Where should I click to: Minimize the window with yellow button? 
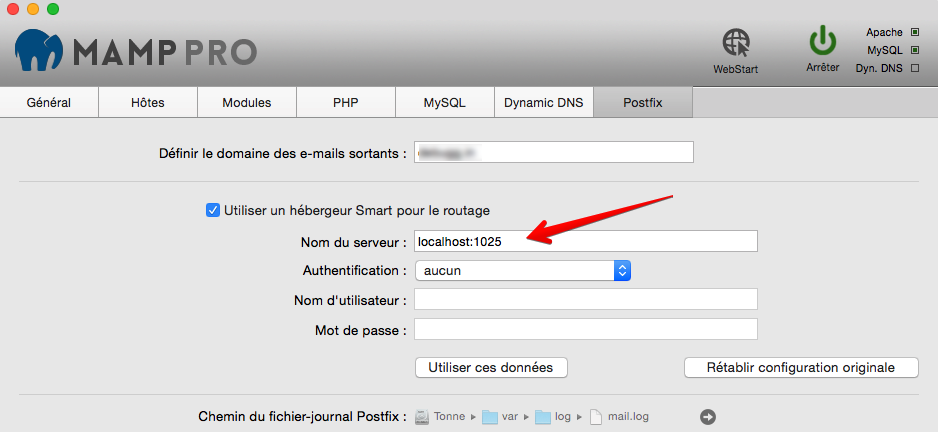point(33,9)
